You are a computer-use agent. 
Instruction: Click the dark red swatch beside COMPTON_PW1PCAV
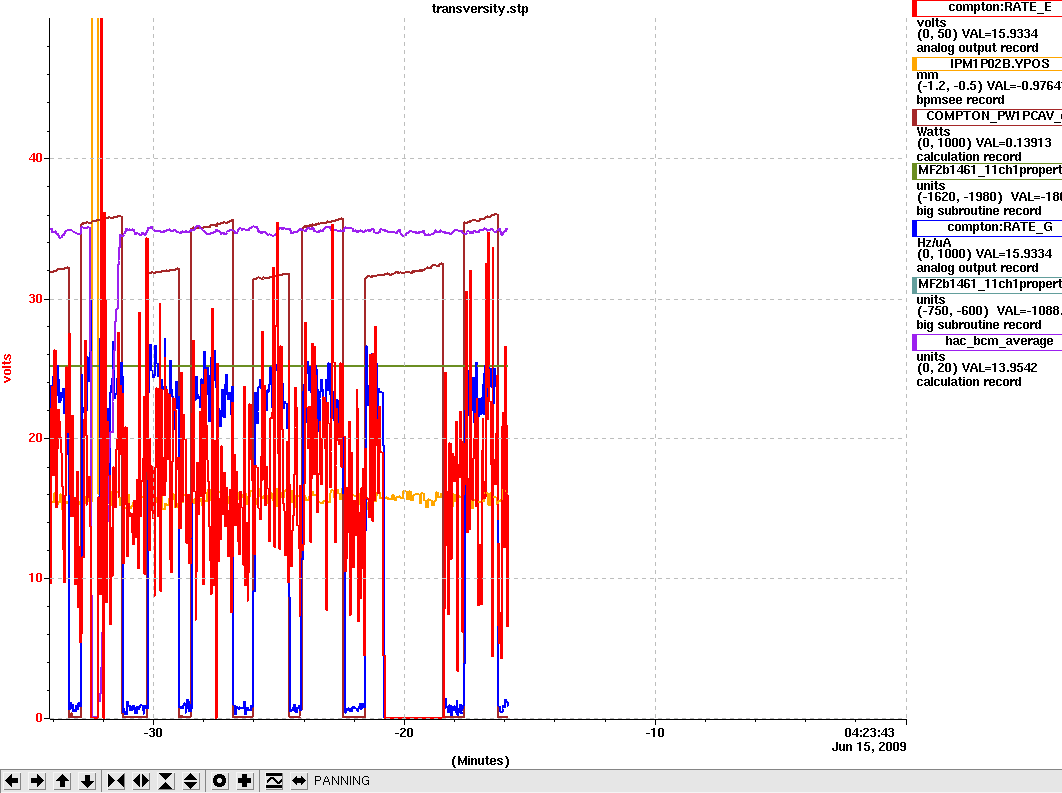point(914,116)
